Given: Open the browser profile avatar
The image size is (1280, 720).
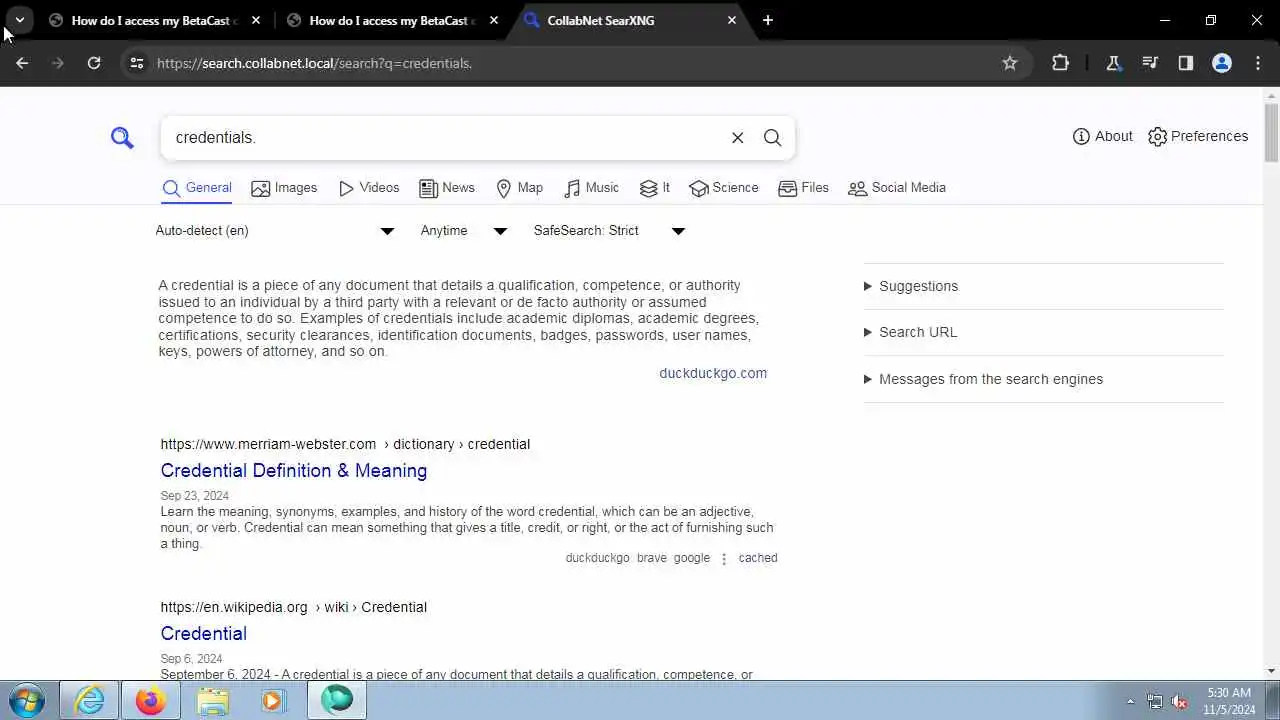Looking at the screenshot, I should (x=1222, y=63).
